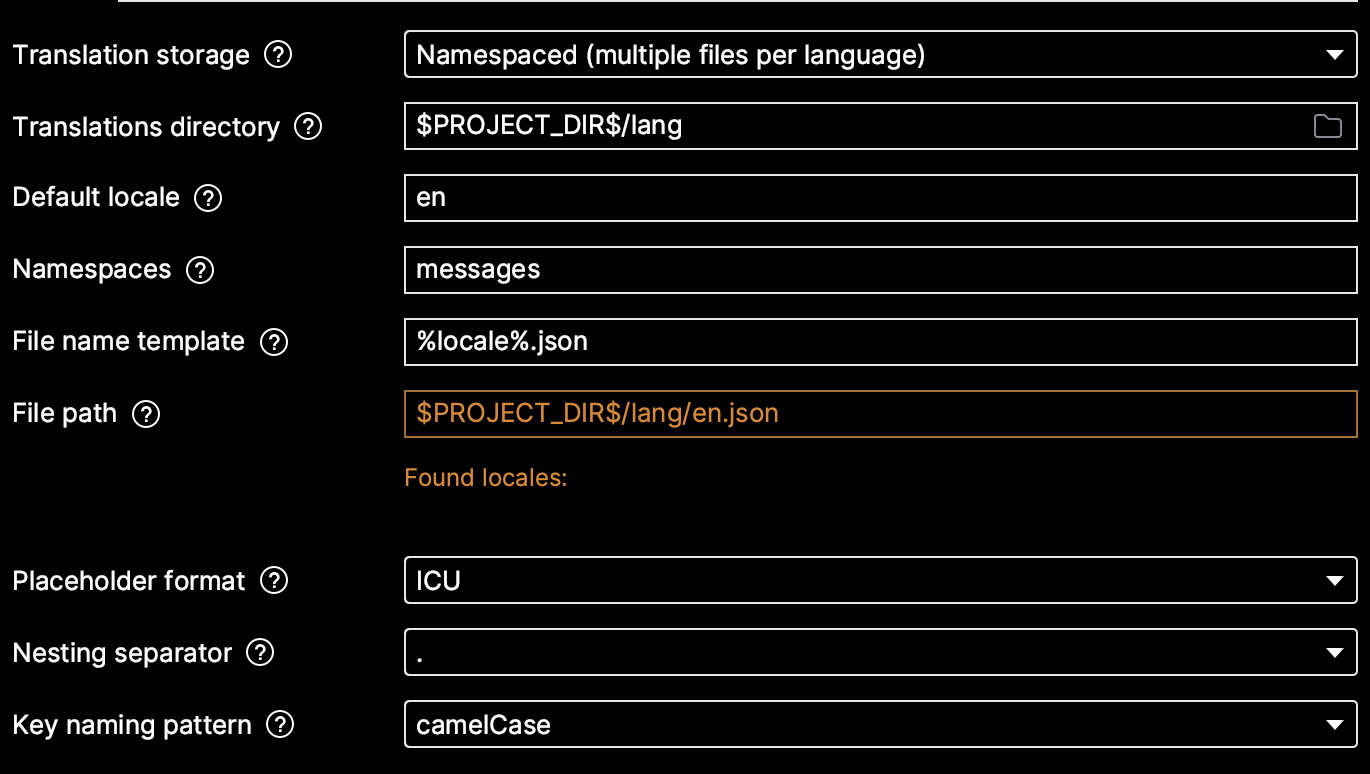
Task: Open help for Default locale setting
Action: [x=207, y=198]
